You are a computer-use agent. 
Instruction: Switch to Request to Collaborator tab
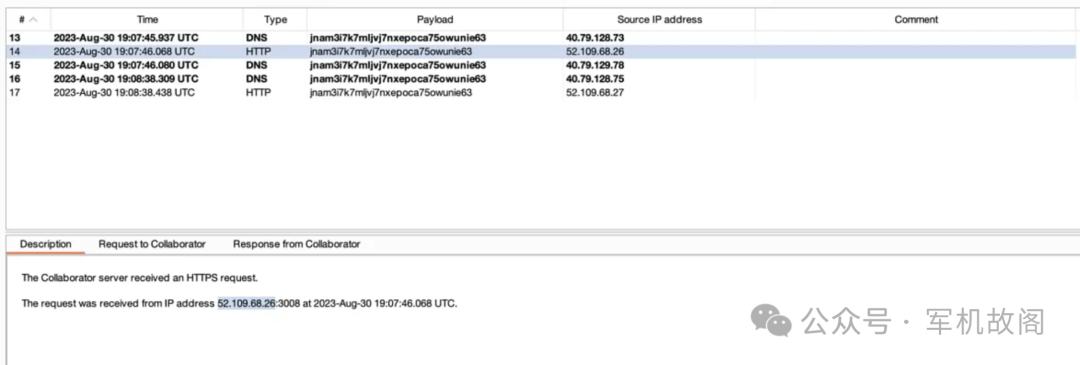tap(152, 244)
